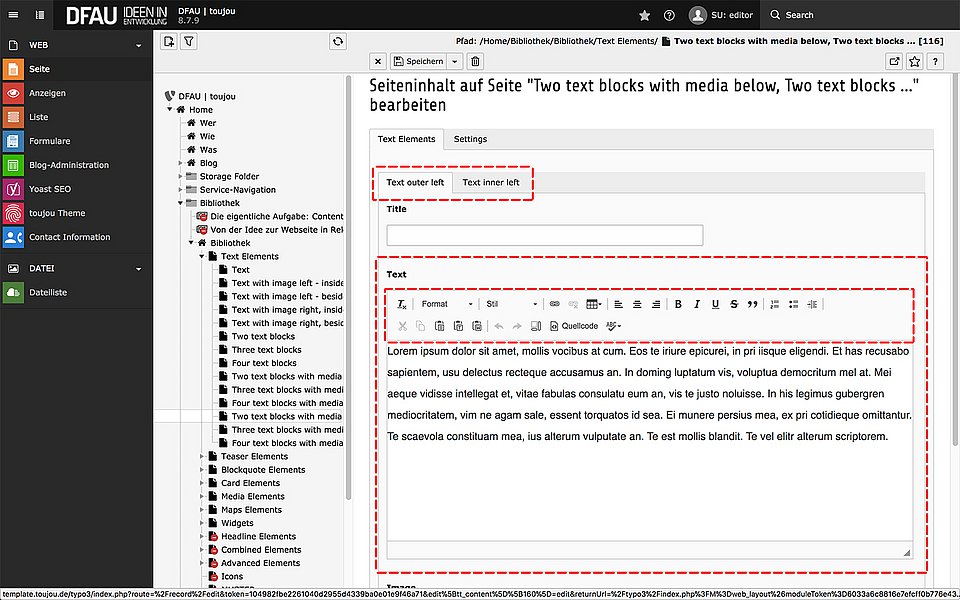The height and width of the screenshot is (600, 960).
Task: Click the Title input field
Action: (x=545, y=235)
